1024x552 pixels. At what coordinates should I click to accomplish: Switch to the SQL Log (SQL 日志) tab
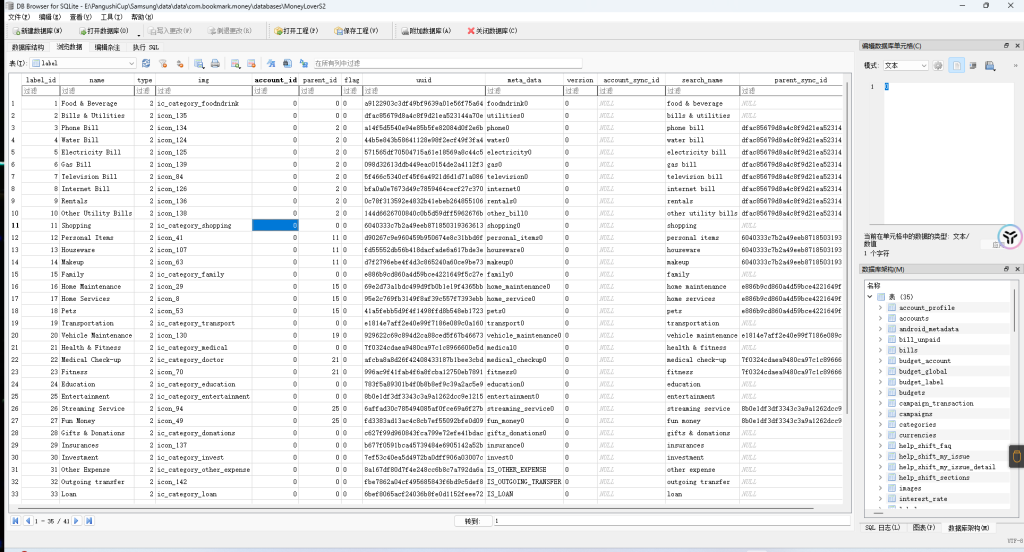click(x=882, y=528)
